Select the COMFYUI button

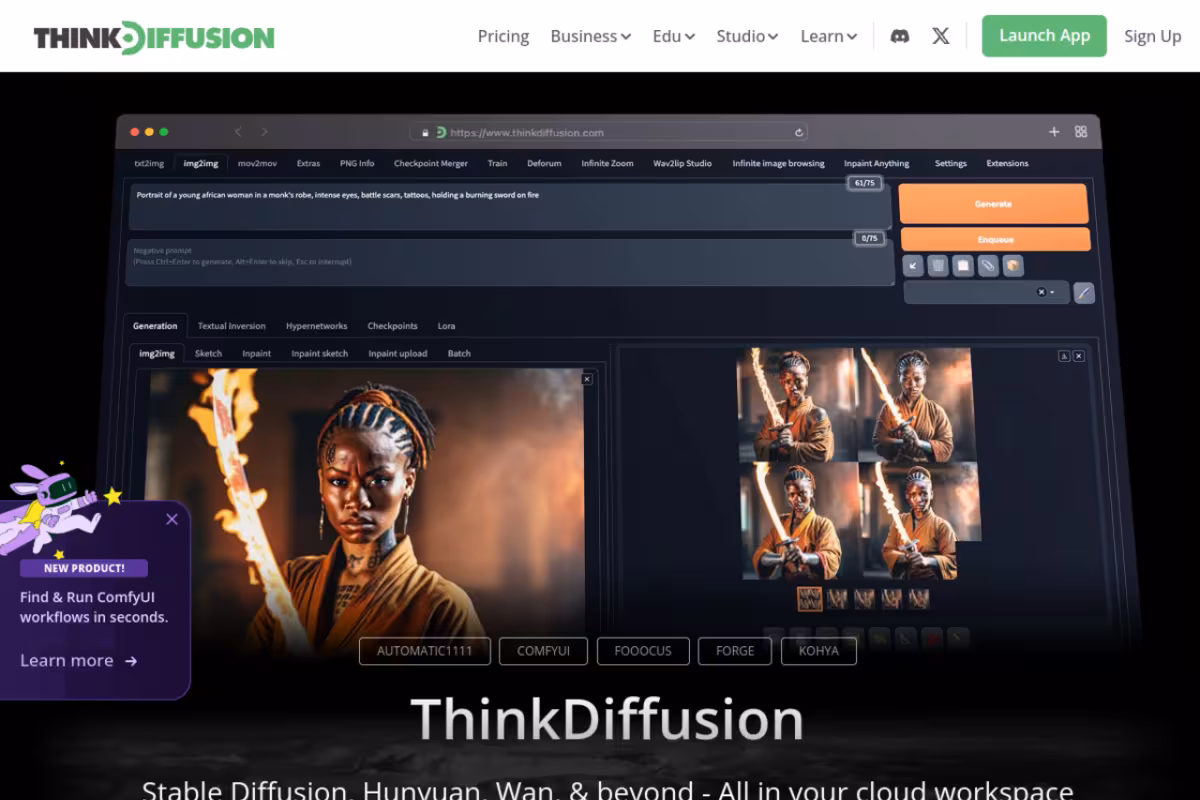(x=543, y=651)
